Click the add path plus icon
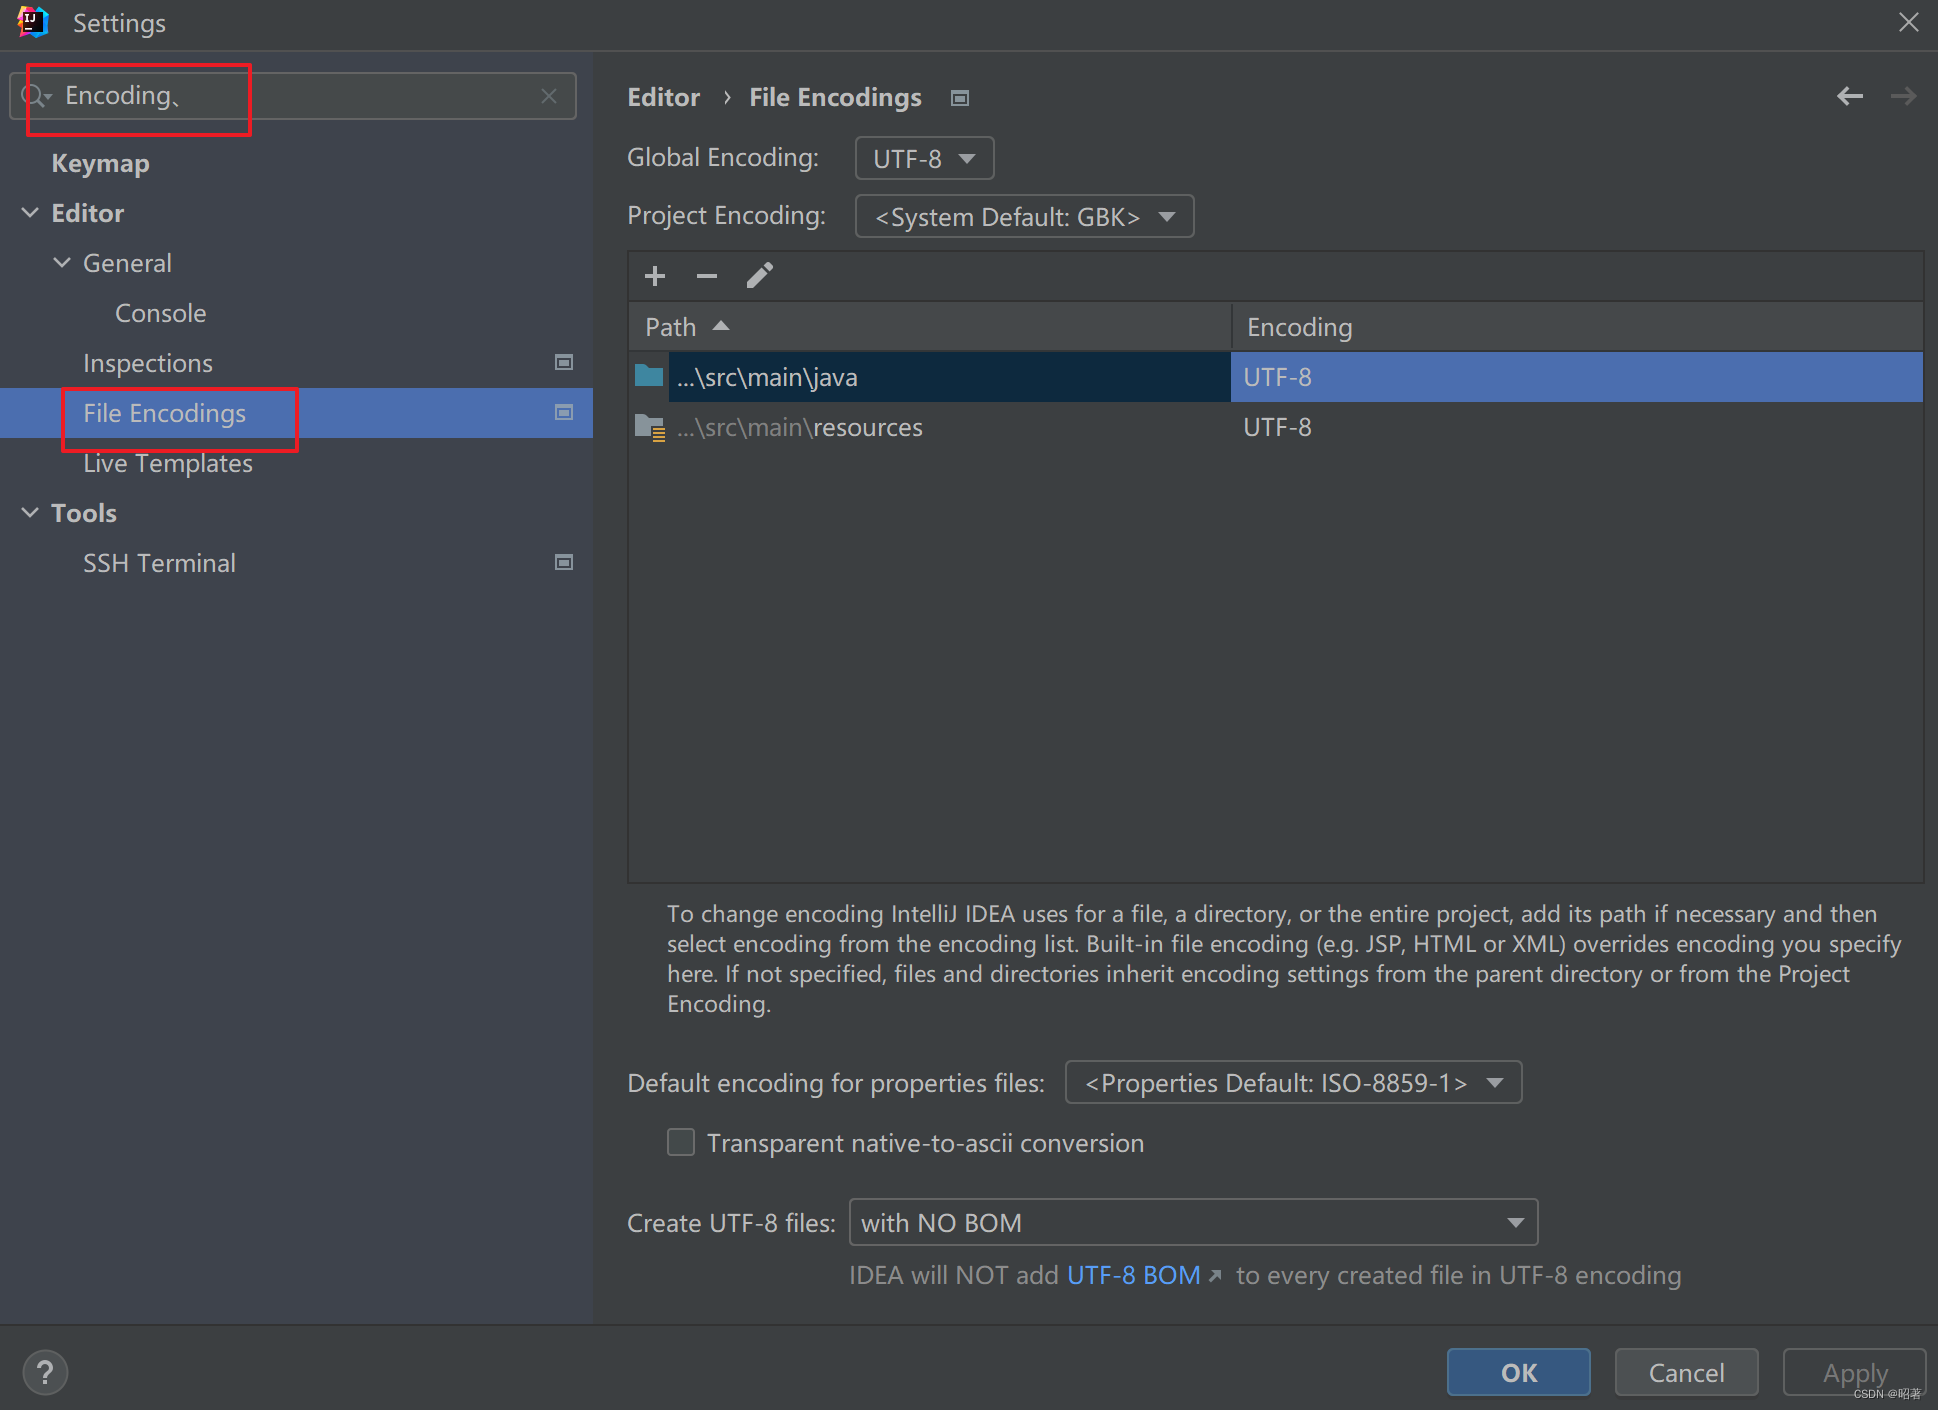1938x1410 pixels. pyautogui.click(x=655, y=276)
